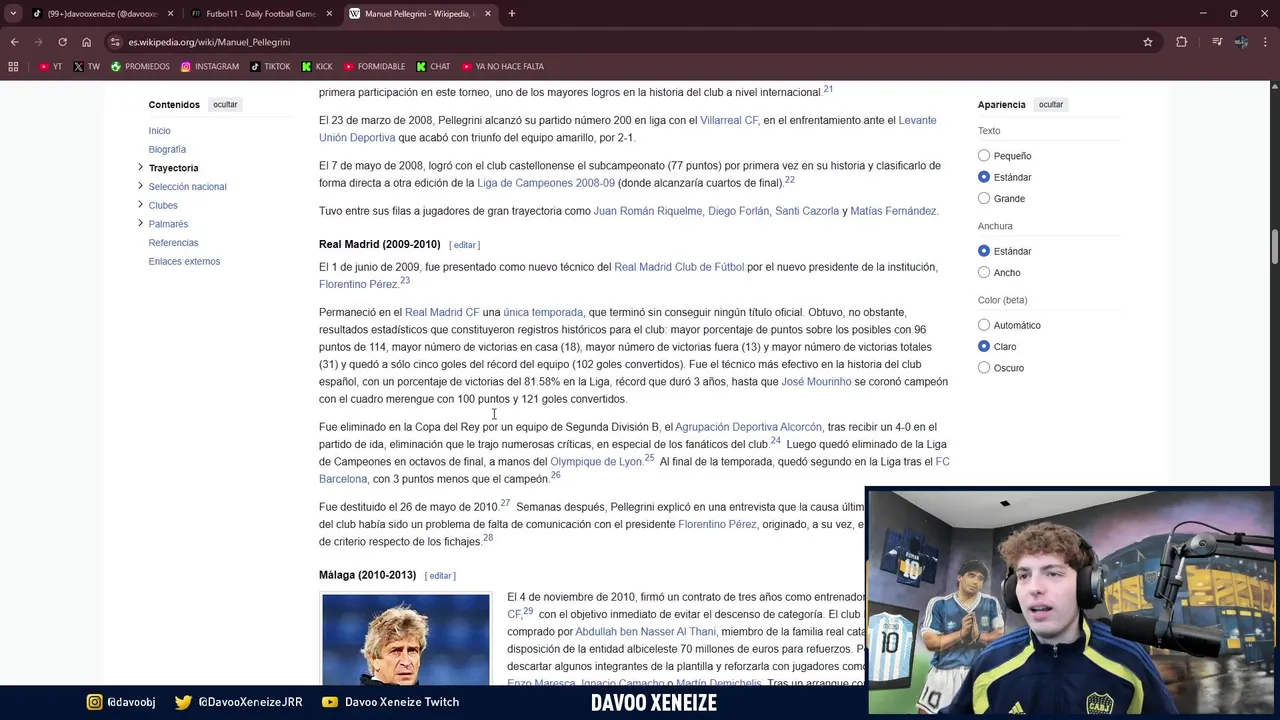Screen dimensions: 1280x720
Task: Expand Palmarés section in contents
Action: click(140, 223)
